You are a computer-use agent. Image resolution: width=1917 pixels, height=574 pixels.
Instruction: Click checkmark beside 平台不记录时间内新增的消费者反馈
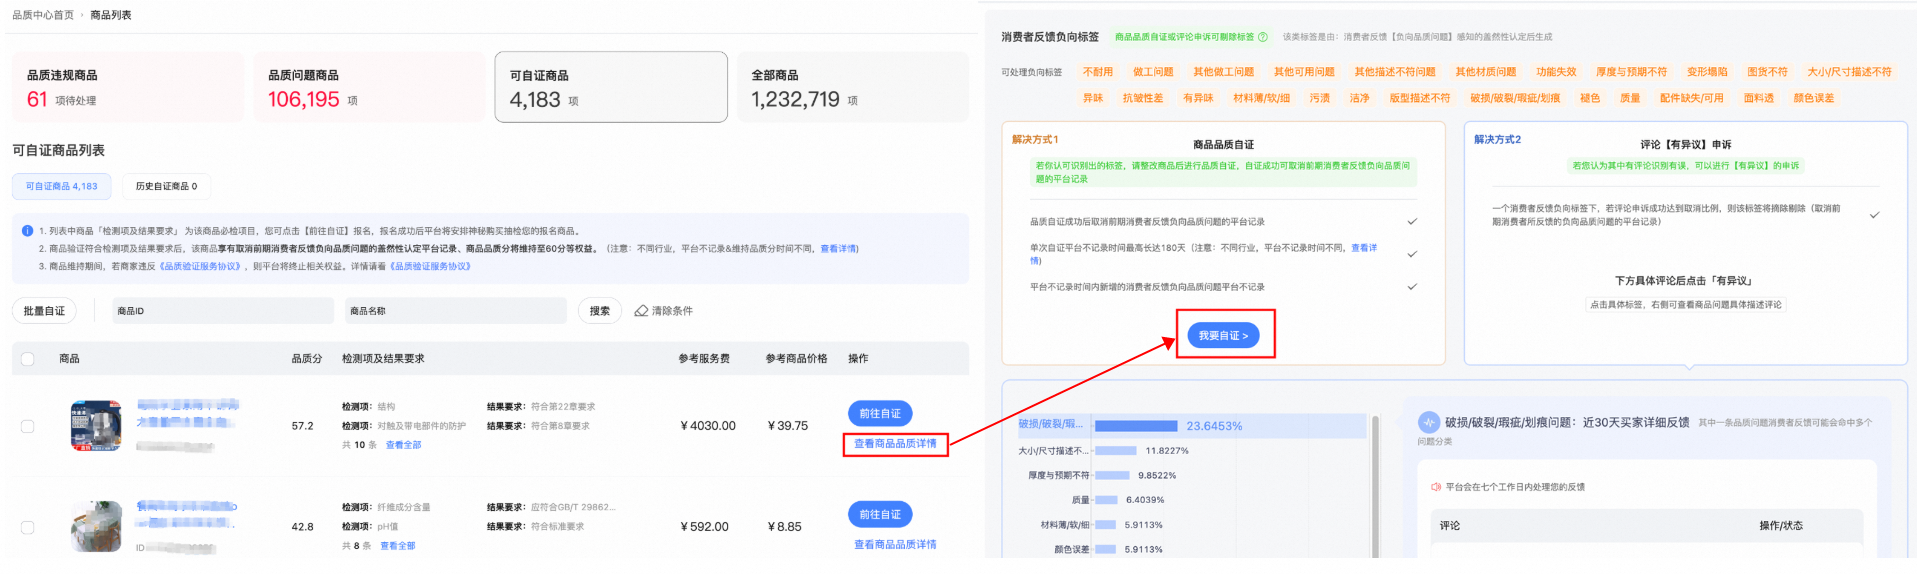(x=1412, y=287)
